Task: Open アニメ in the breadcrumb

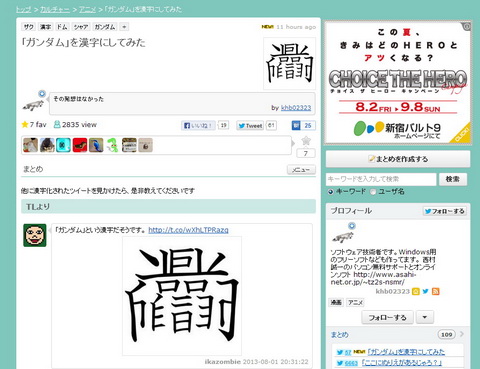Action: point(87,9)
